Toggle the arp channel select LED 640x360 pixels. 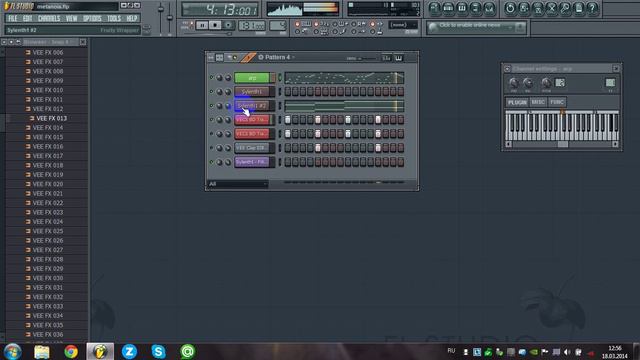[x=280, y=78]
